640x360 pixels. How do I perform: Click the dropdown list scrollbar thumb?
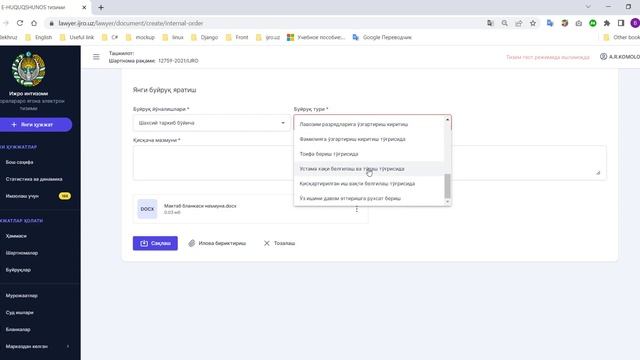447,186
